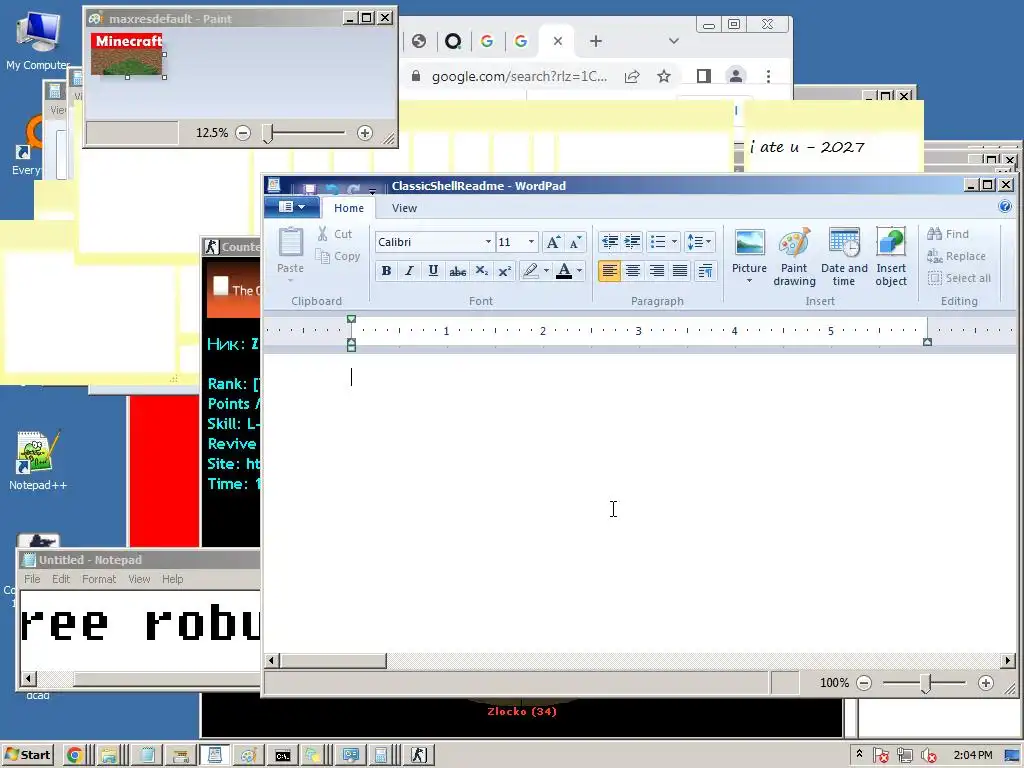
Task: Switch to the Home ribbon tab
Action: click(349, 208)
